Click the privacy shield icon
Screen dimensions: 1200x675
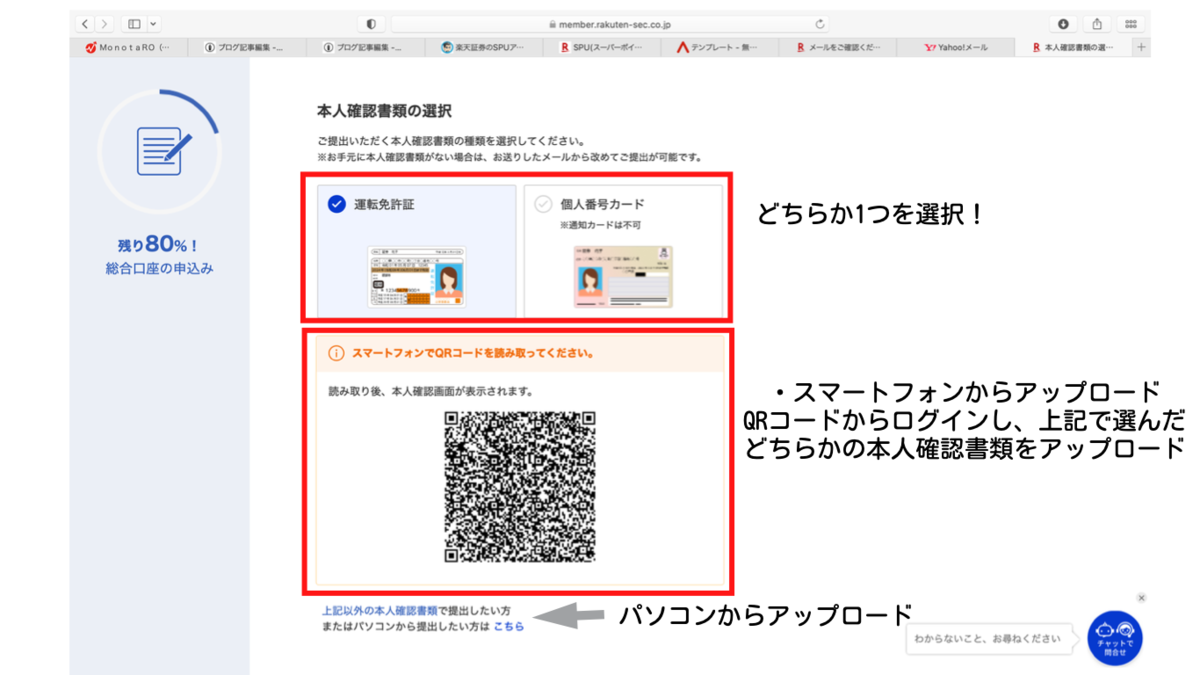point(372,24)
